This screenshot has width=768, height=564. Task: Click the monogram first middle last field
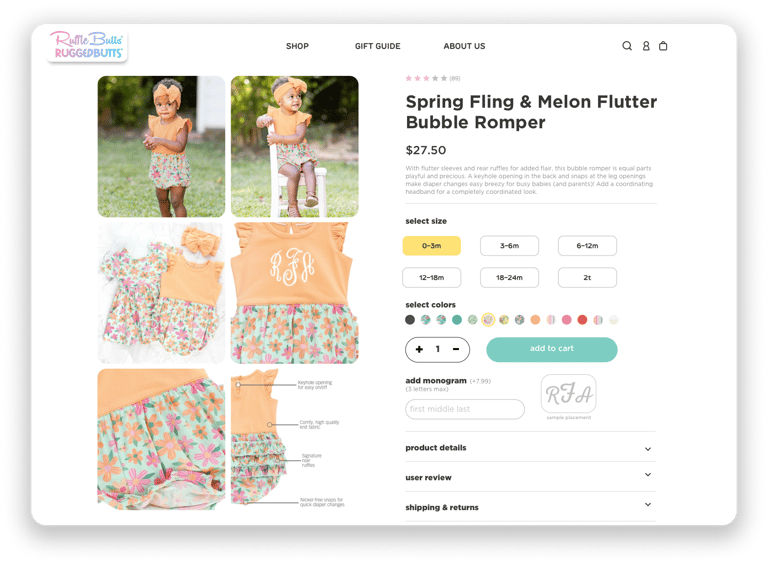(x=465, y=409)
